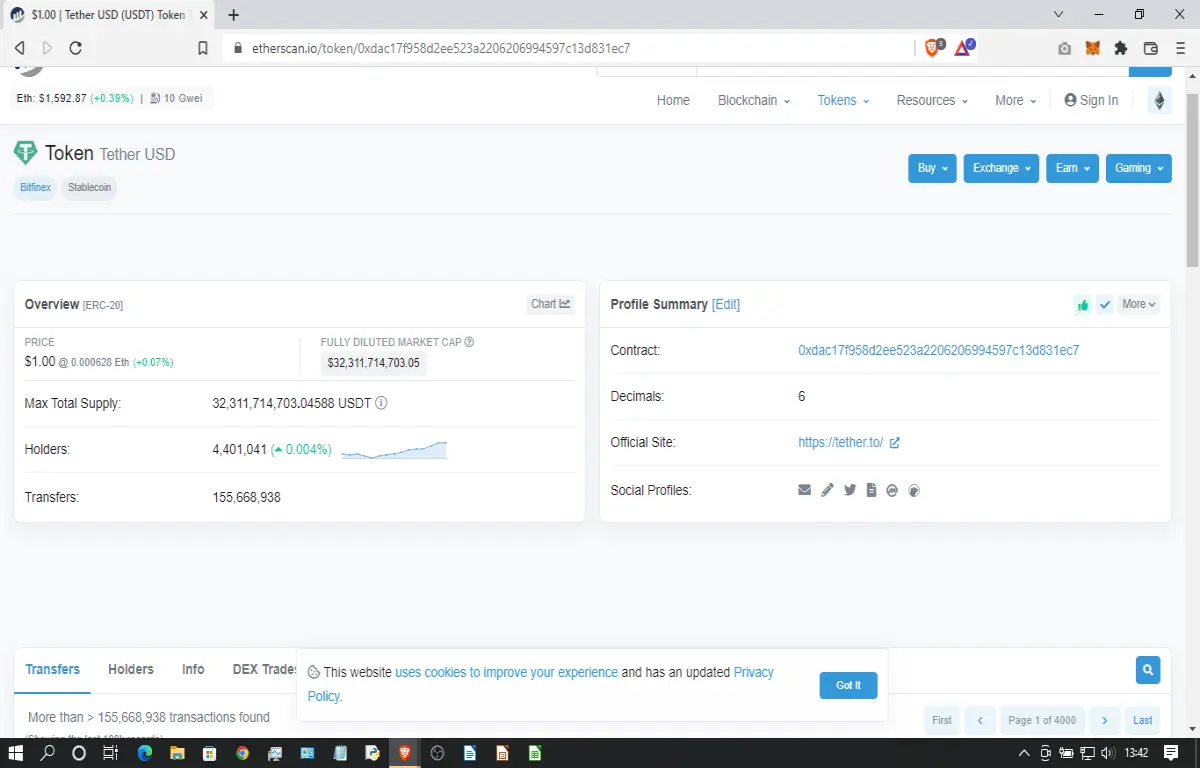Image resolution: width=1200 pixels, height=768 pixels.
Task: Open the blog pencil social profile icon
Action: [x=827, y=490]
